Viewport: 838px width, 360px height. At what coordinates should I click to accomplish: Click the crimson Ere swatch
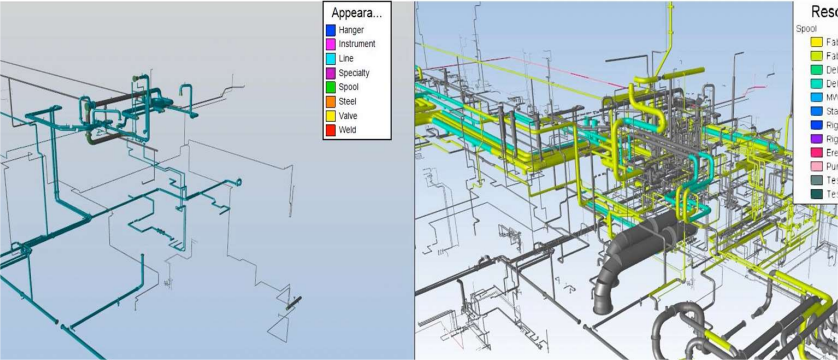pos(816,153)
